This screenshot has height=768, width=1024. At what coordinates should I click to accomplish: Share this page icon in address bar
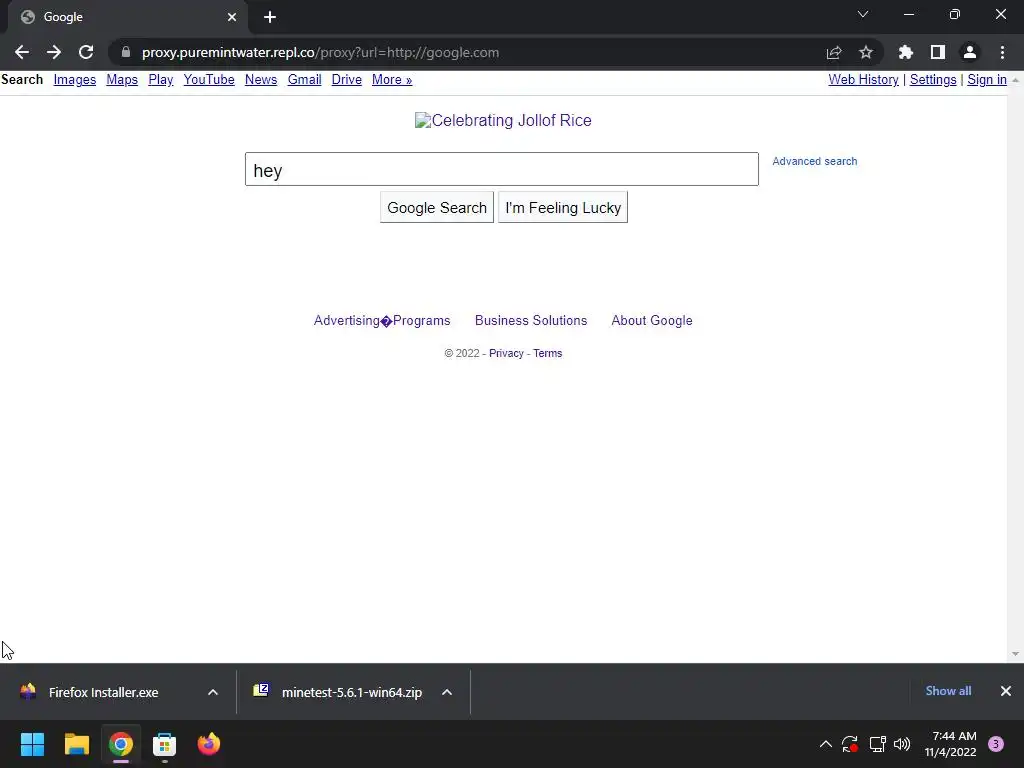point(833,52)
